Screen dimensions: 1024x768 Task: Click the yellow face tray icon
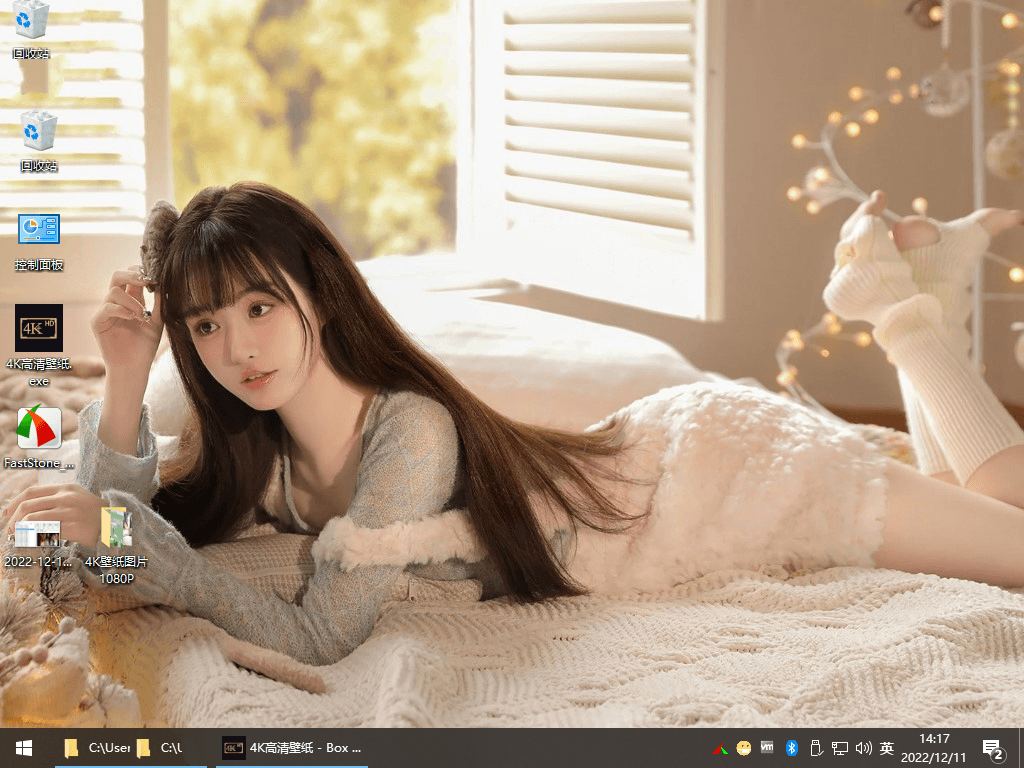744,748
